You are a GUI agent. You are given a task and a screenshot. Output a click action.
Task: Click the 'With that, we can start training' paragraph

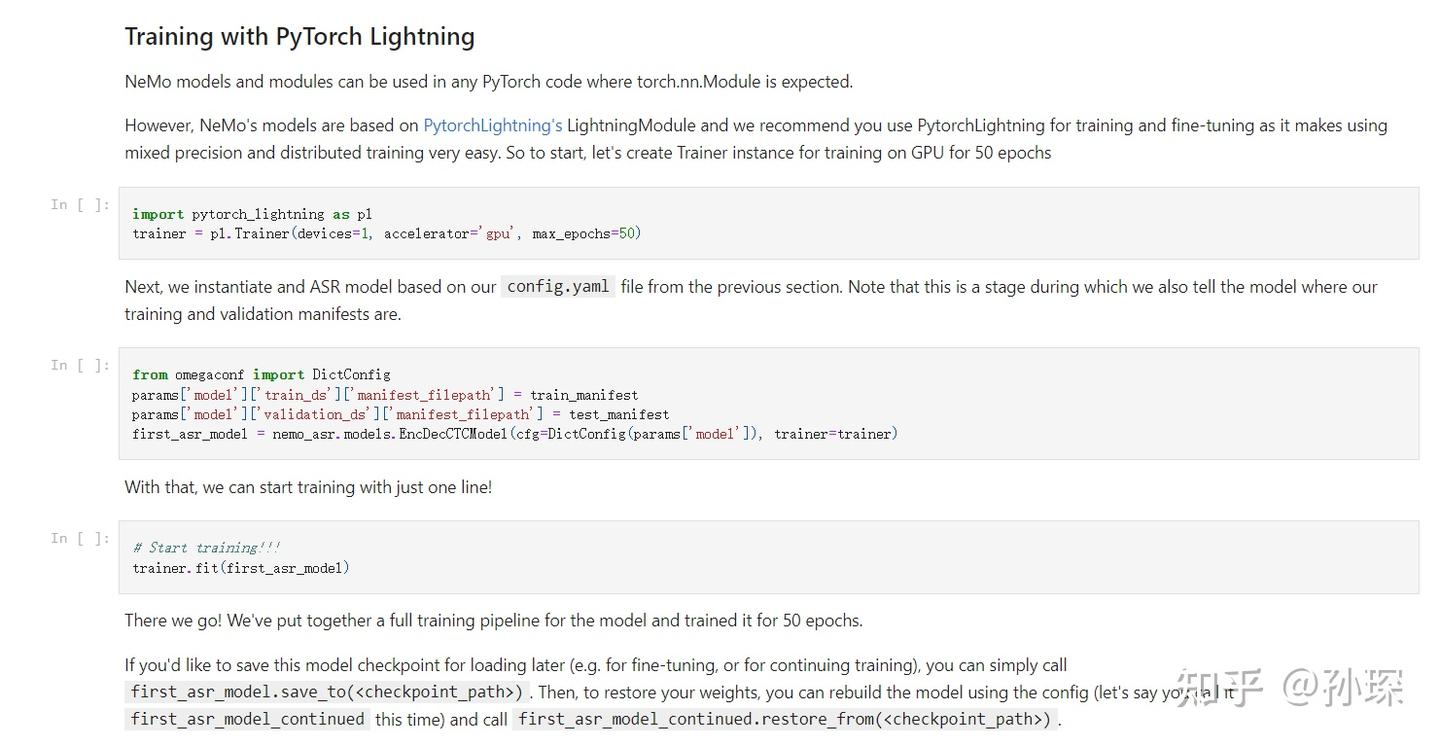[308, 488]
